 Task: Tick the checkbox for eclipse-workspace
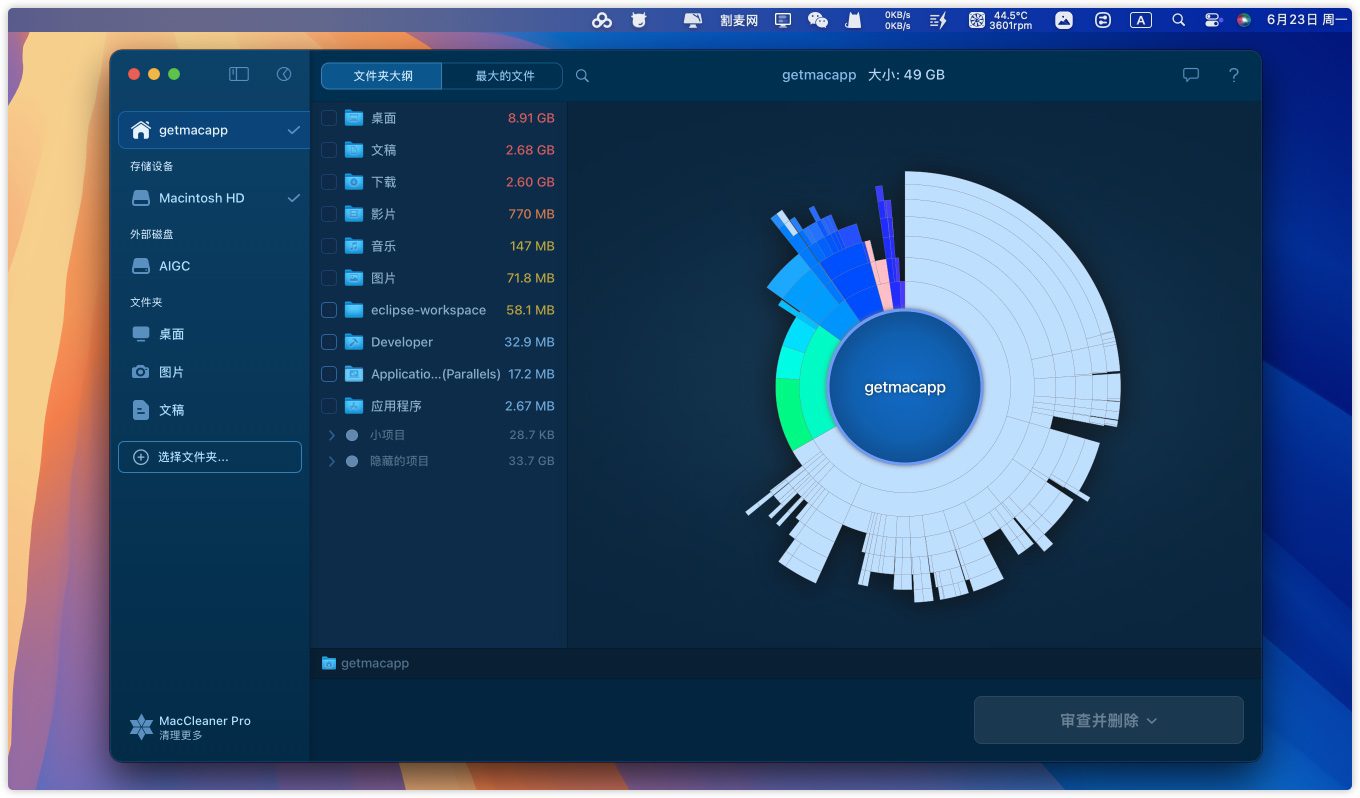329,310
